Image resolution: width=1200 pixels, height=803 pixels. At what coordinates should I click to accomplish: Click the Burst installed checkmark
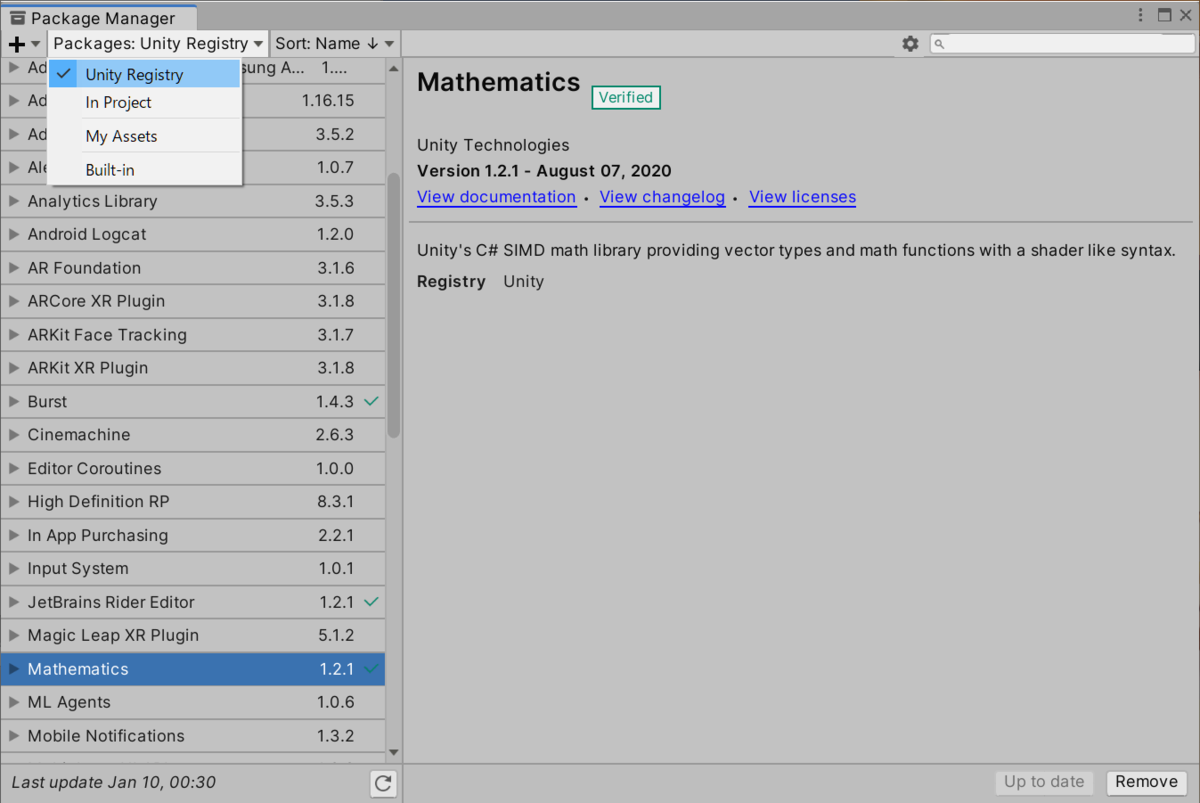click(371, 401)
